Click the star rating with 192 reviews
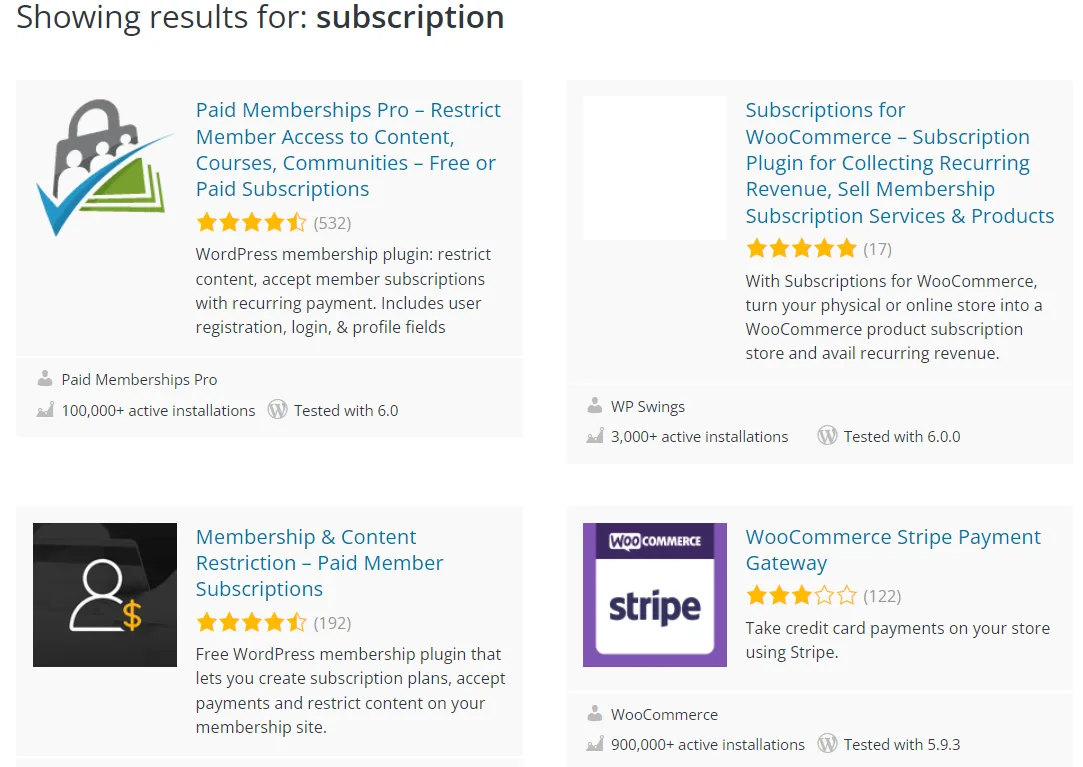Screen dimensions: 1083x767 251,623
